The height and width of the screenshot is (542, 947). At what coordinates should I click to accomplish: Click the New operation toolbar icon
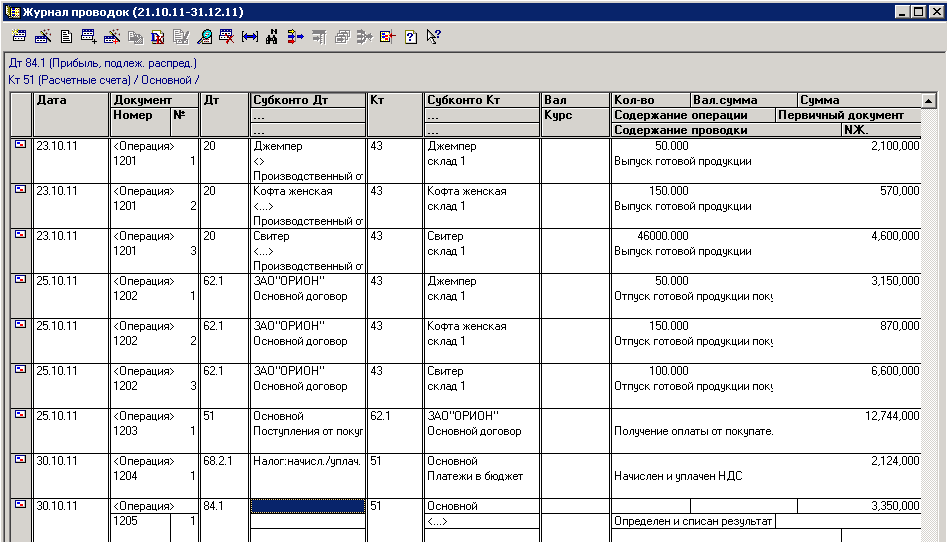(19, 37)
